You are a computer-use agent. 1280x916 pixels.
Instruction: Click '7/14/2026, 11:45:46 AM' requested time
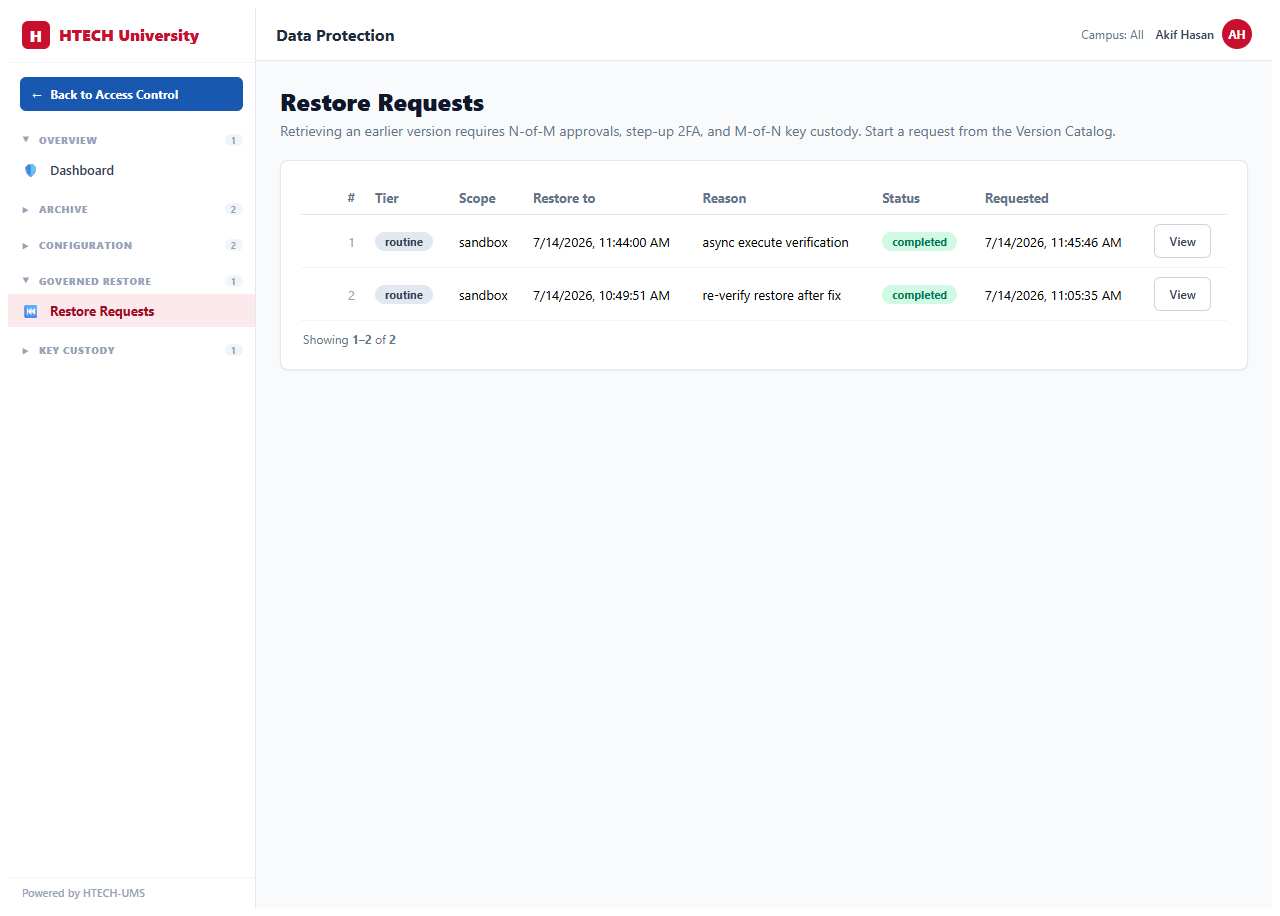click(x=1053, y=243)
